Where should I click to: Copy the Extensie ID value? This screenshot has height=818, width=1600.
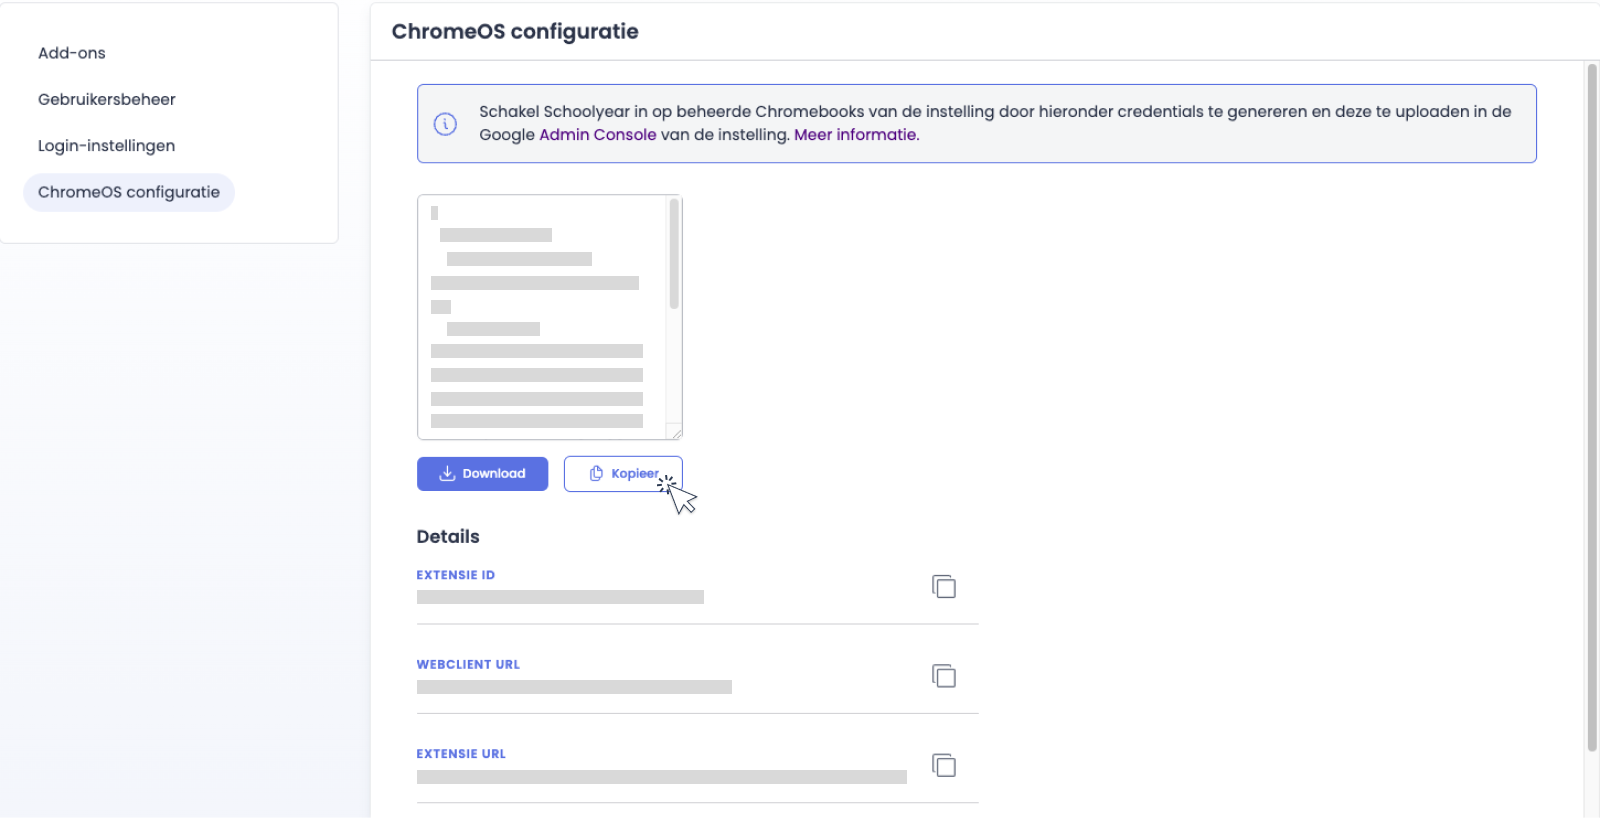(944, 587)
